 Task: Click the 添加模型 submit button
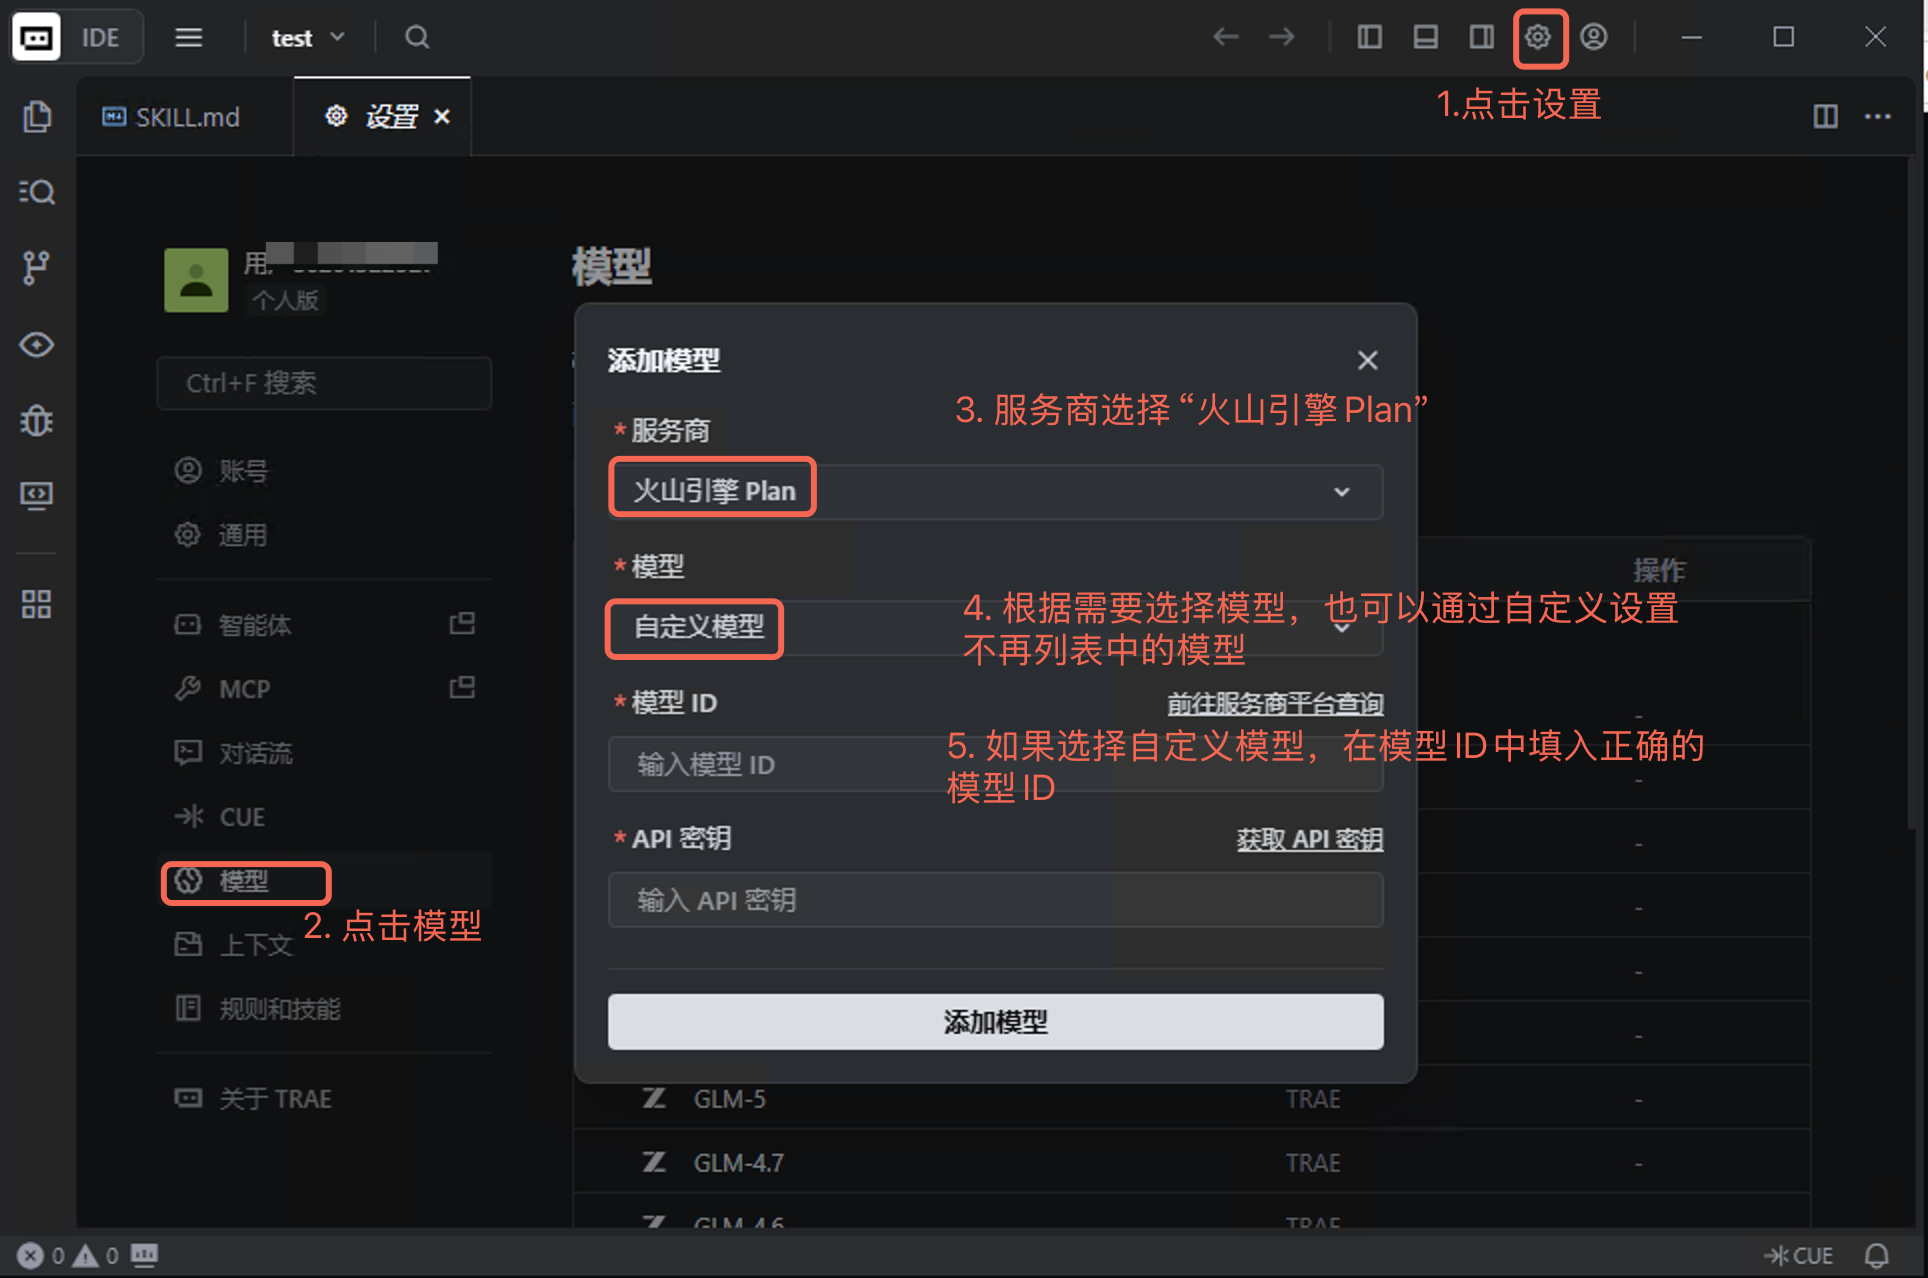(x=995, y=1021)
